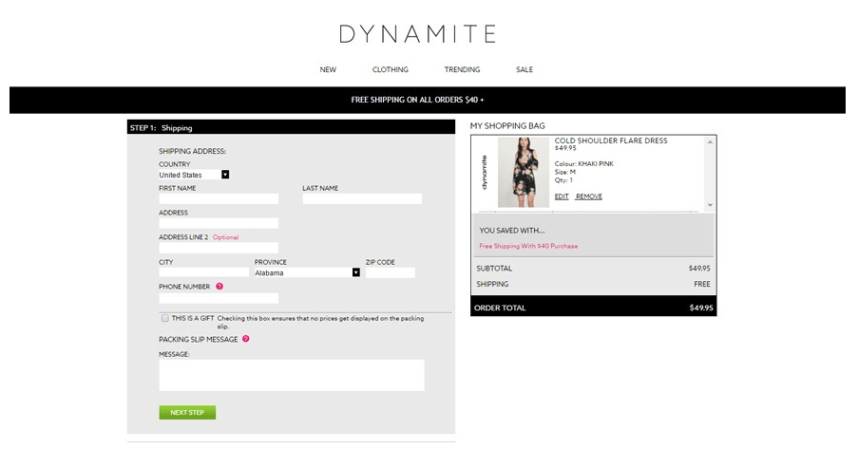Click the pink Free Shipping With $40 Purchase text
This screenshot has height=467, width=858.
[528, 246]
